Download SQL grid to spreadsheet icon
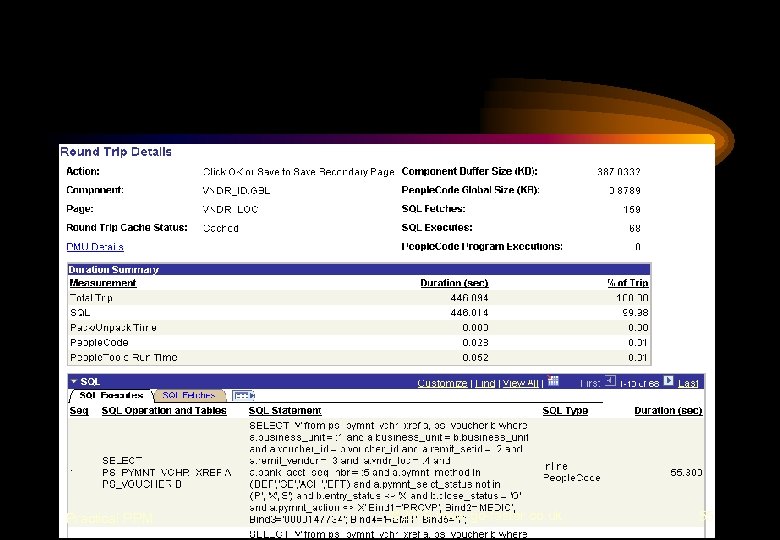780x540 pixels. [553, 381]
